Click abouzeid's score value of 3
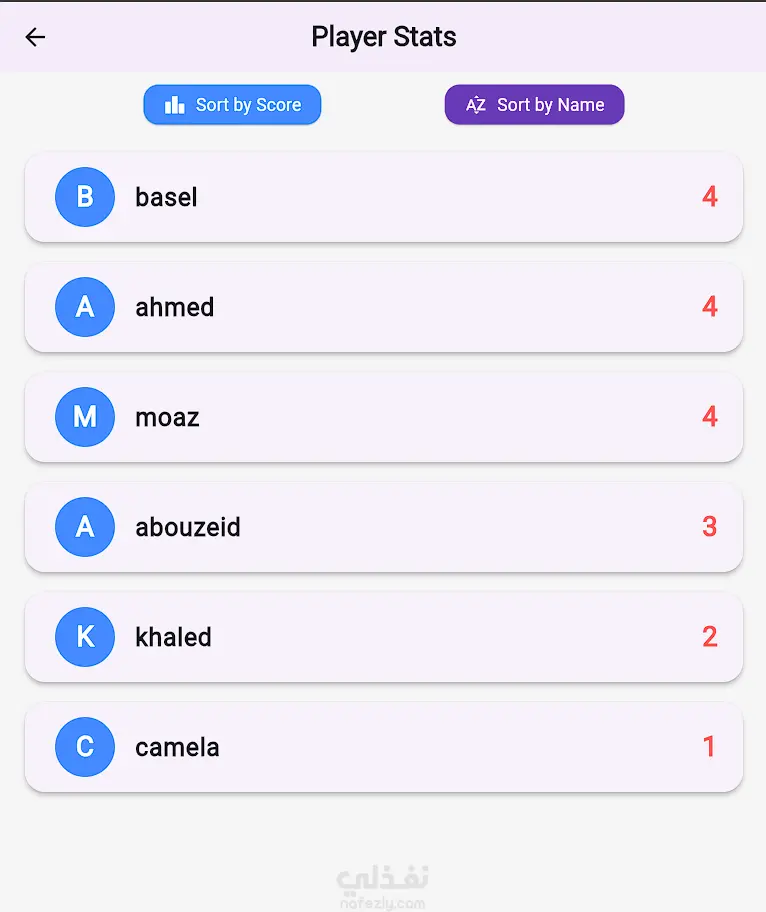 pos(710,527)
